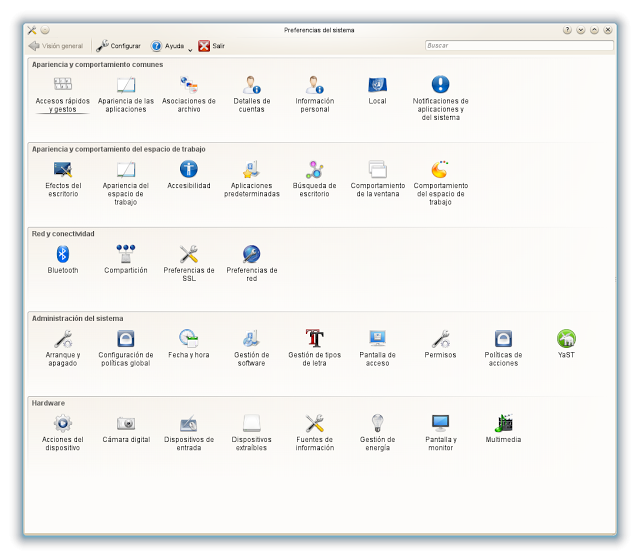The image size is (640, 559).
Task: Open Búsqueda de escritorio settings
Action: [314, 171]
